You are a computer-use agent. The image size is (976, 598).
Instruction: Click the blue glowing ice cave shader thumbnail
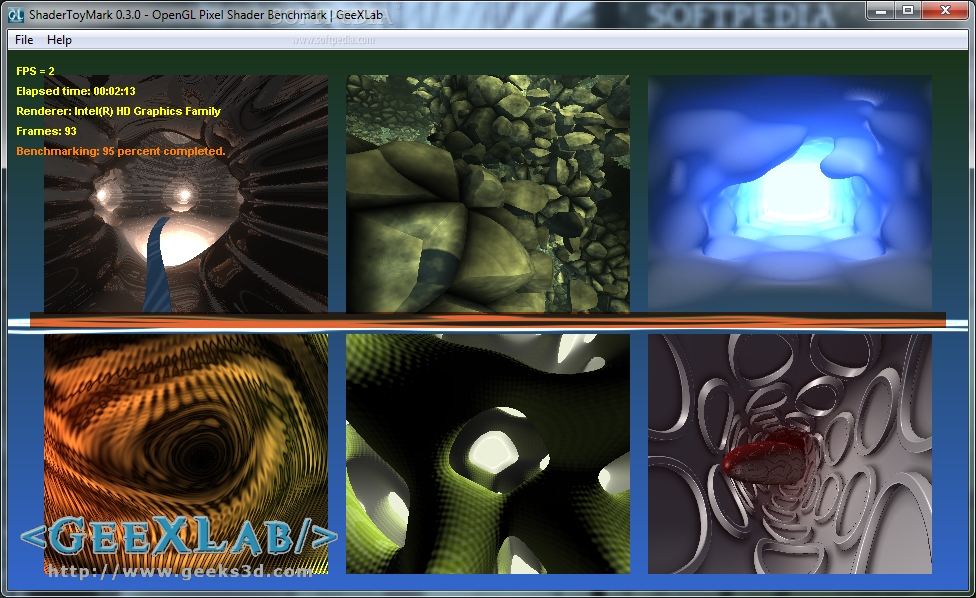(789, 192)
